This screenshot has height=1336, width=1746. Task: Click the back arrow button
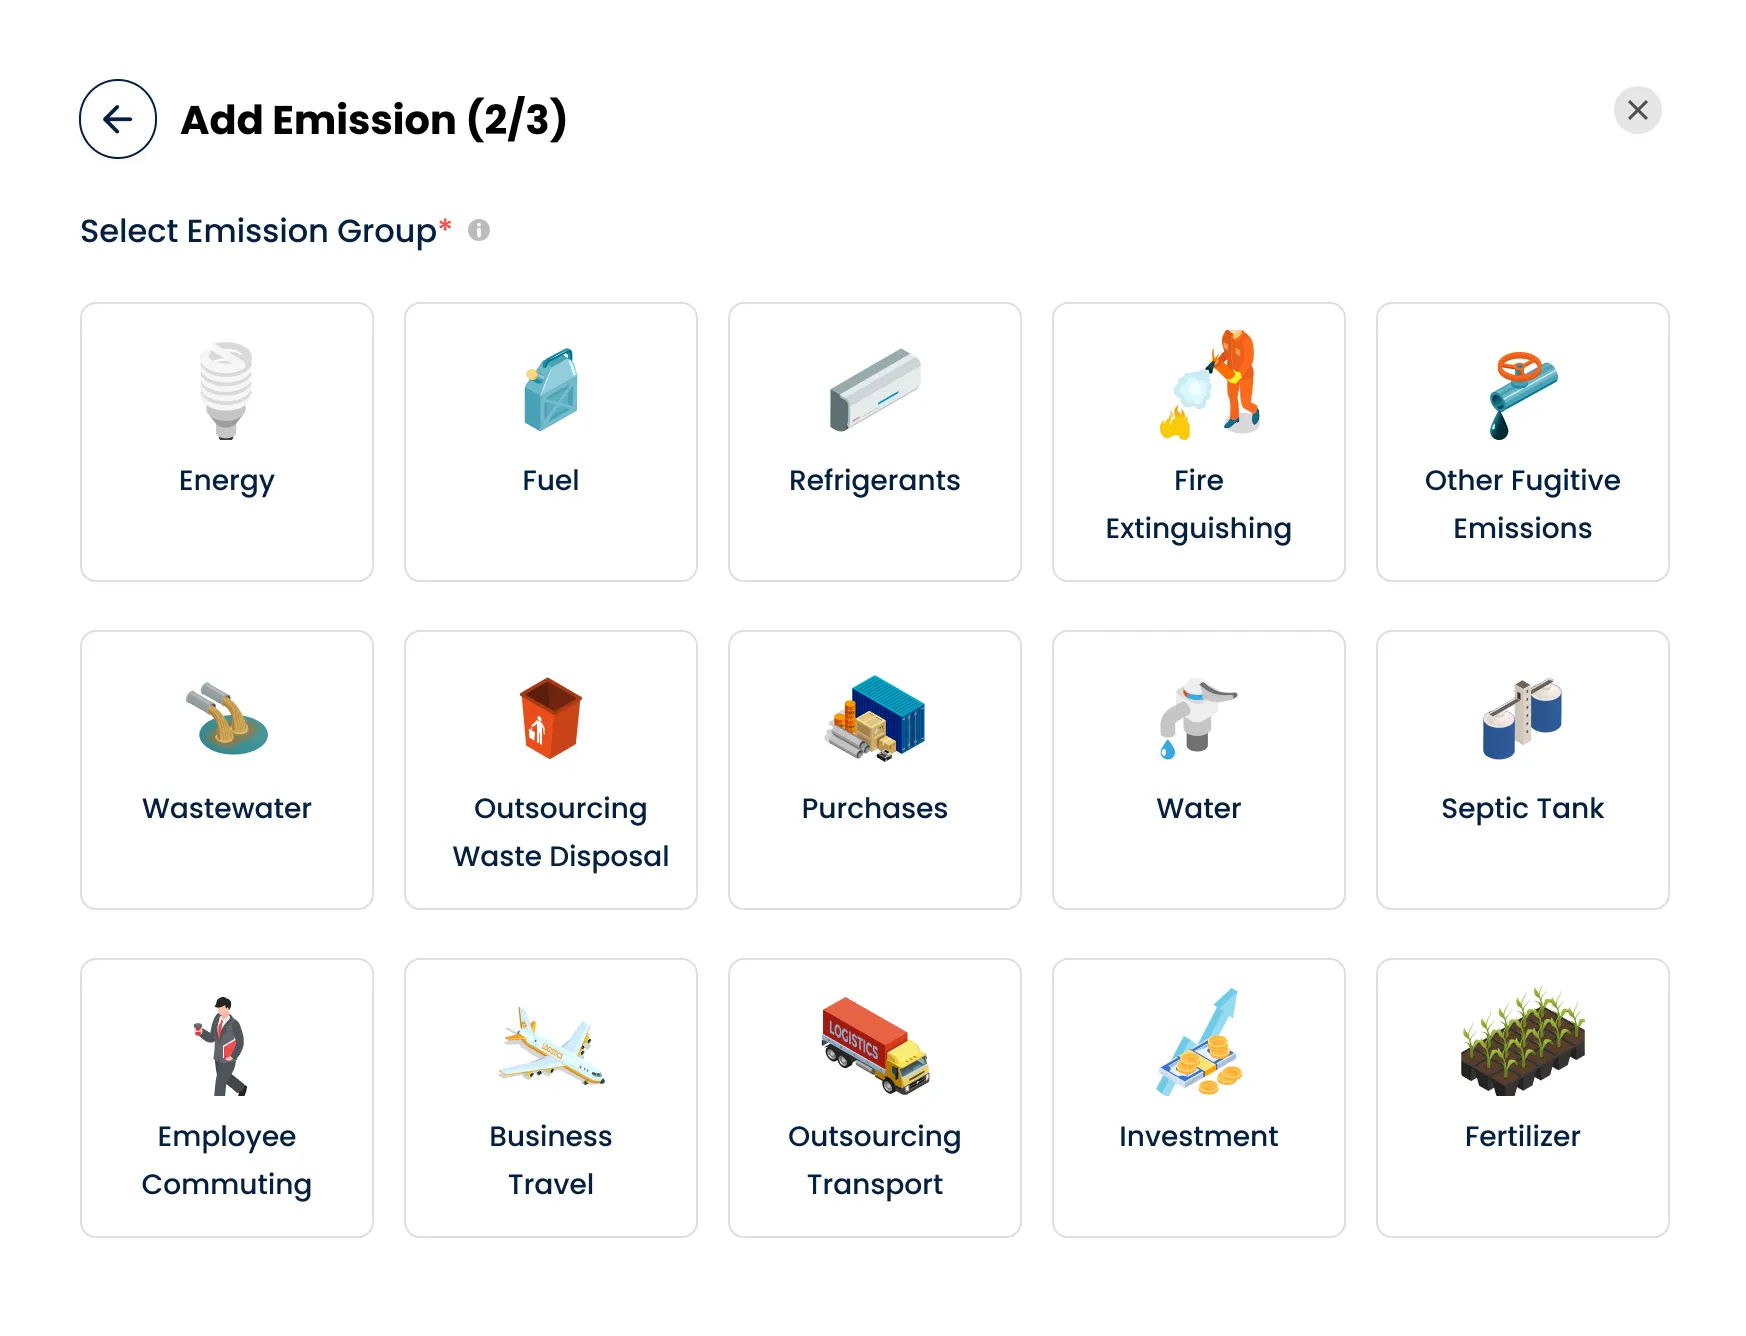118,119
